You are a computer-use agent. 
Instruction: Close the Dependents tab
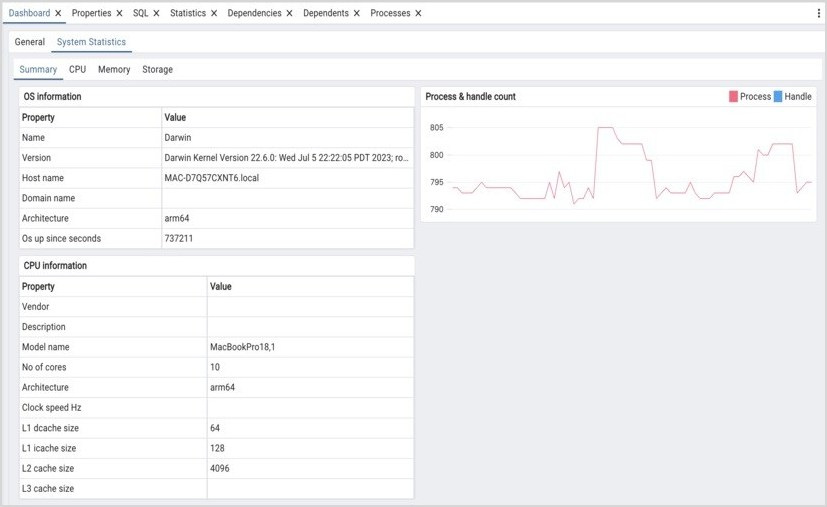[357, 14]
